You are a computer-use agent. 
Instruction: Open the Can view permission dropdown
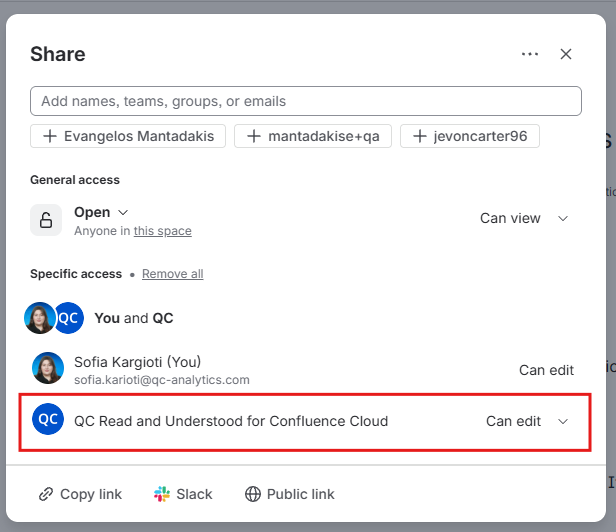click(524, 218)
